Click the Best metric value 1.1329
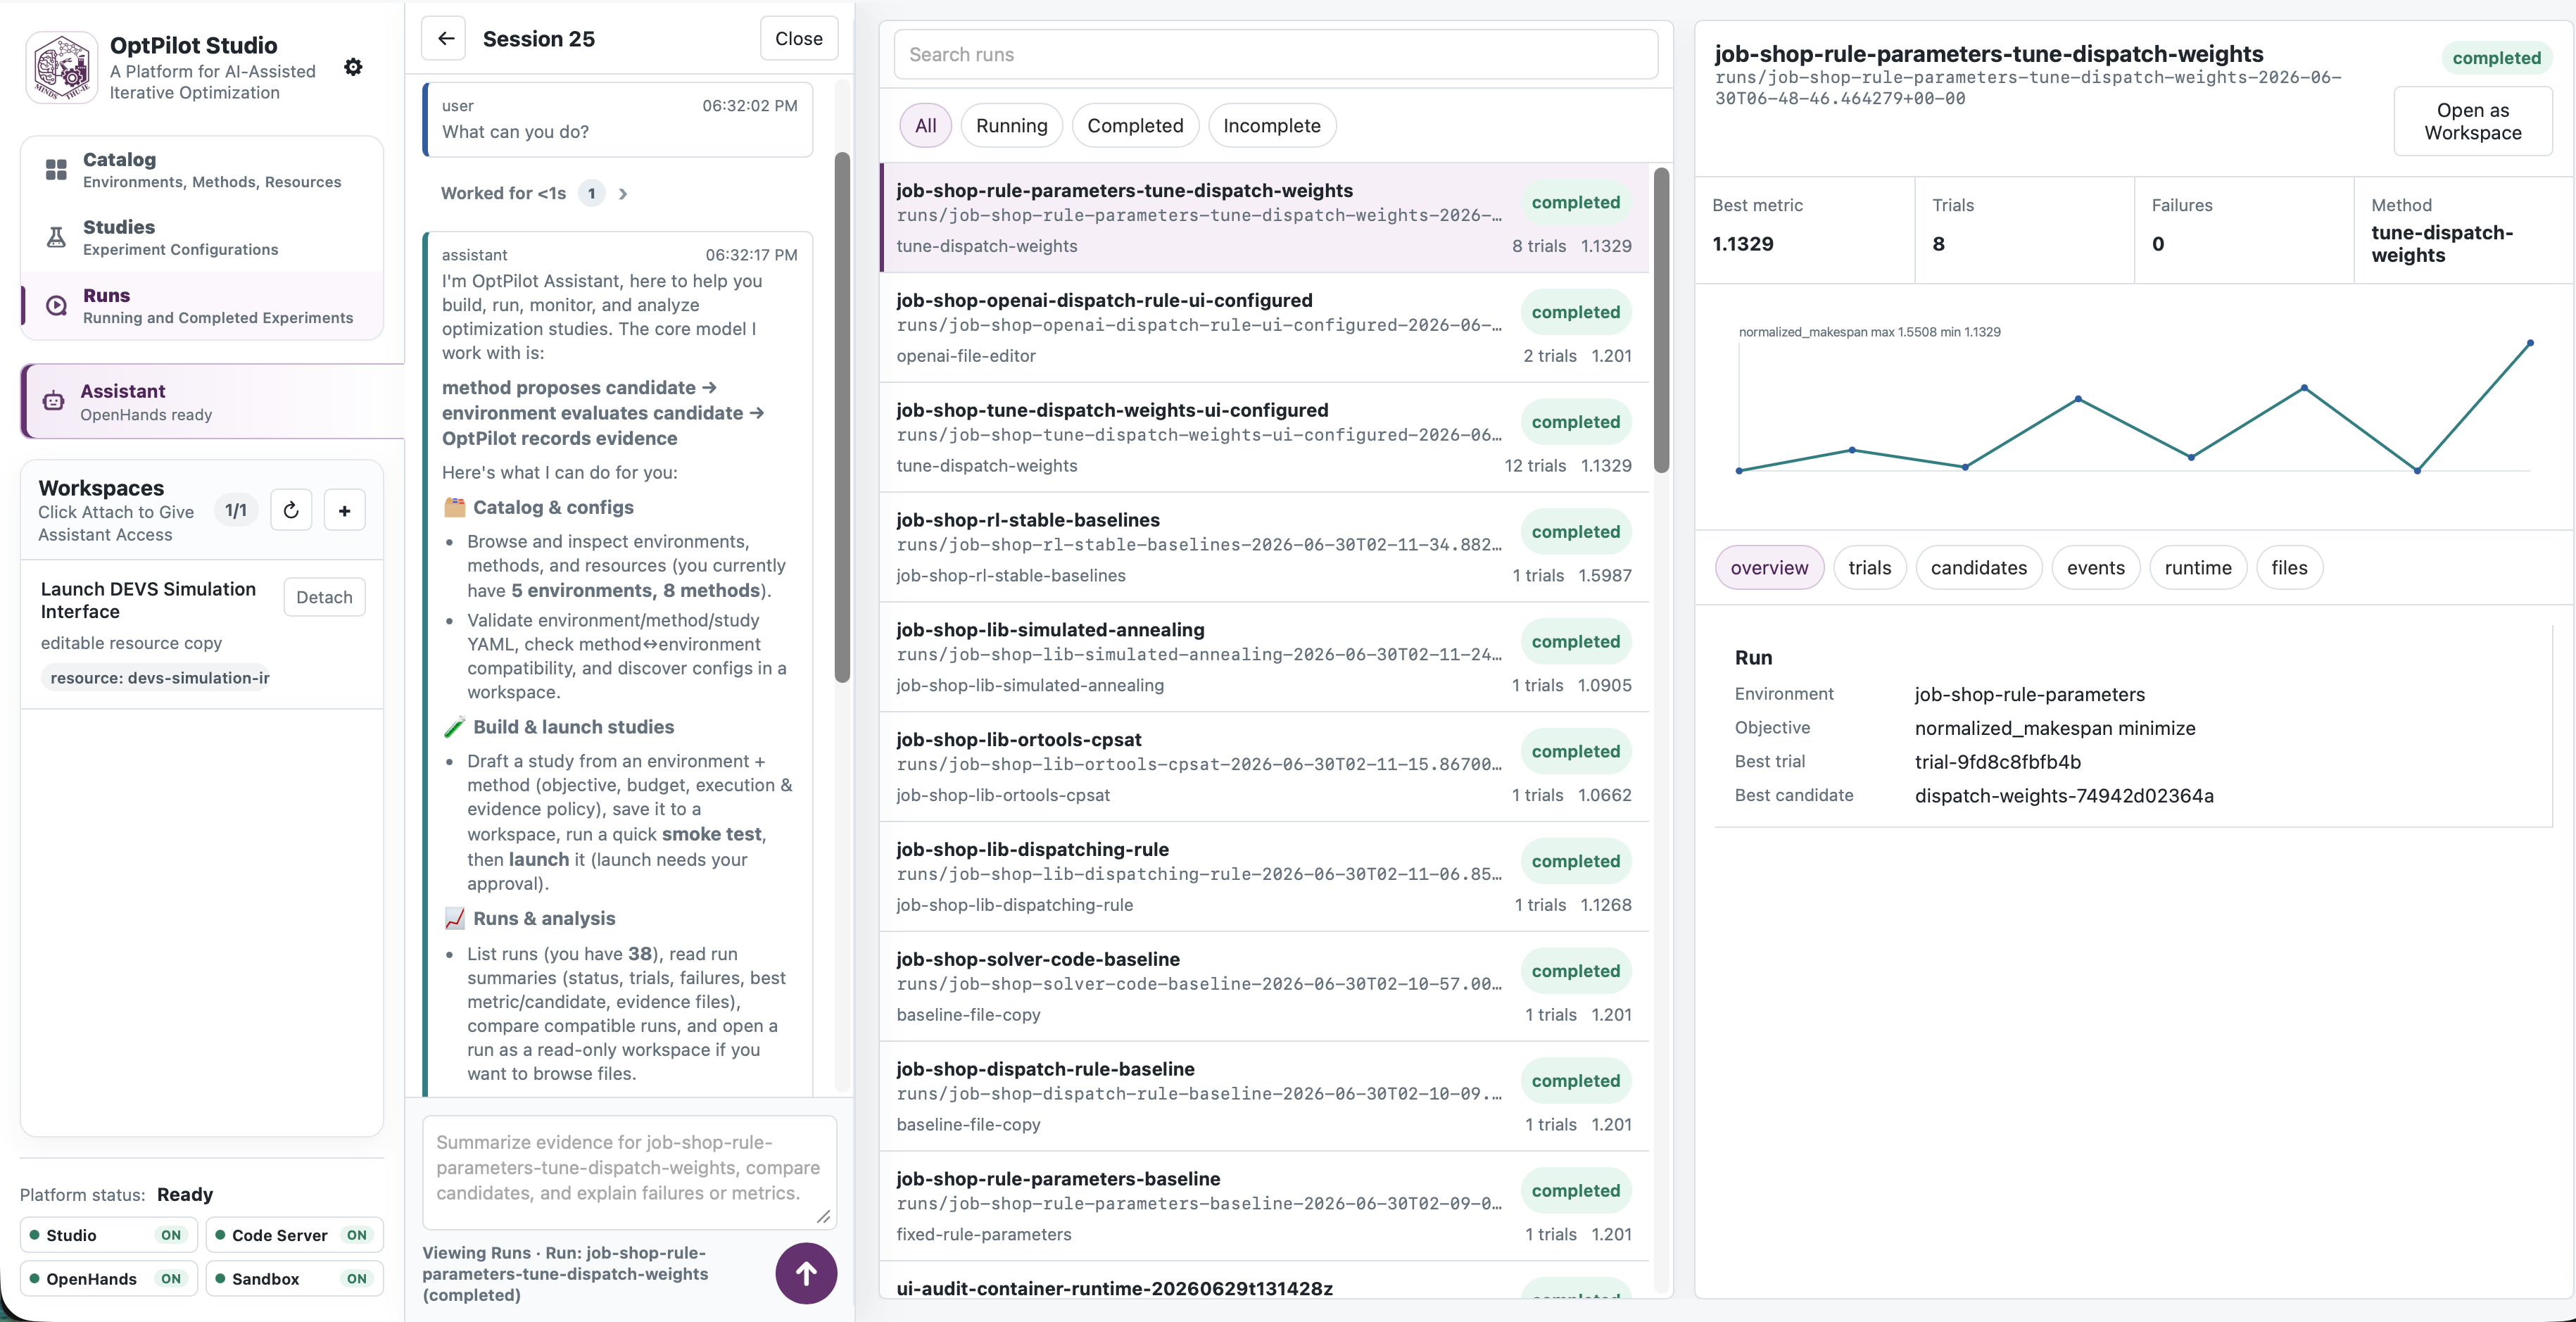 coord(1742,243)
